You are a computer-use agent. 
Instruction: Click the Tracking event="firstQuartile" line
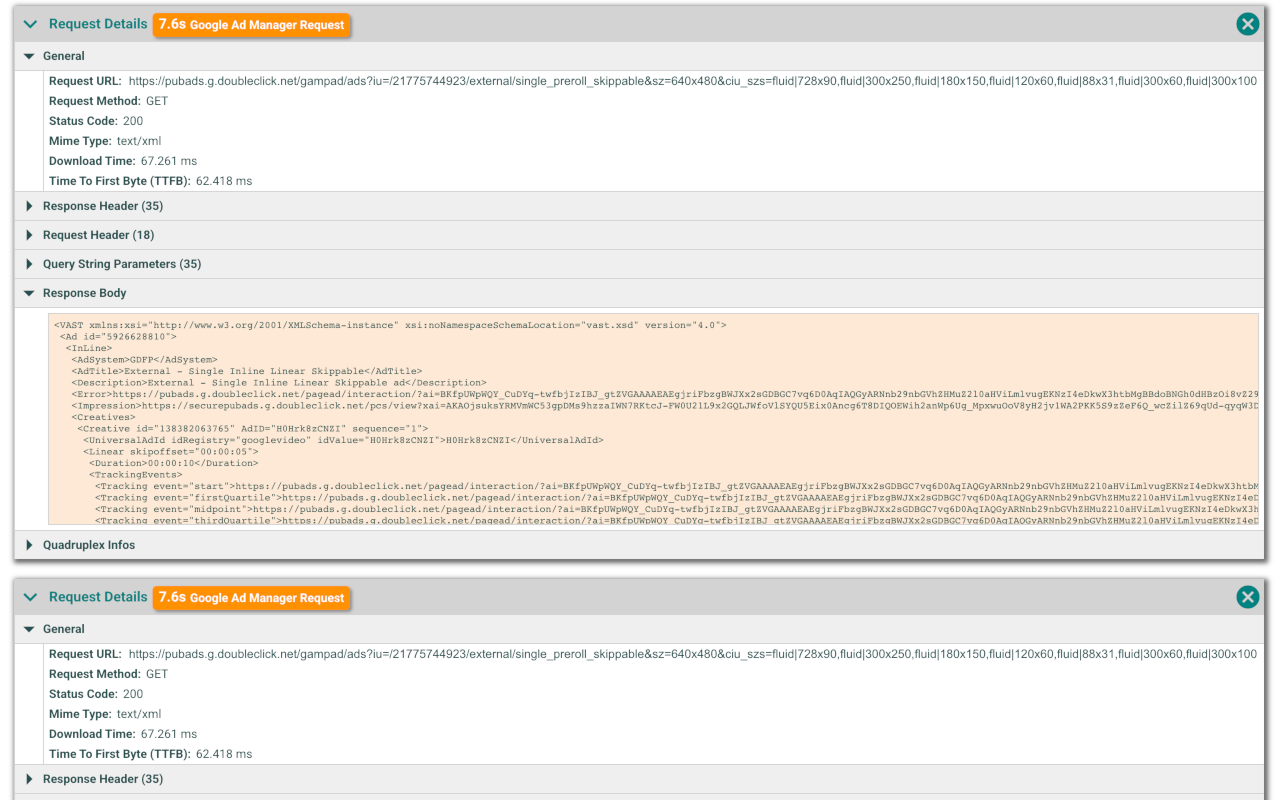pos(676,498)
